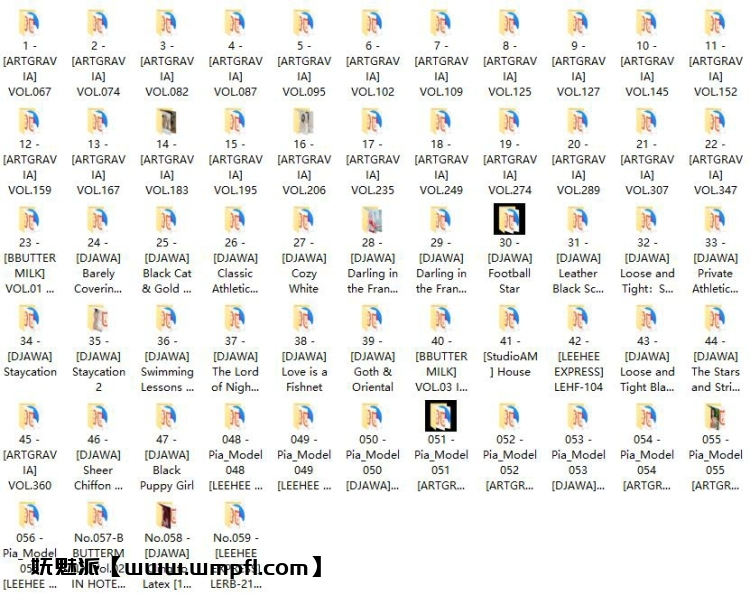Click folder icon of 056 - Pia_Model

(x=30, y=515)
